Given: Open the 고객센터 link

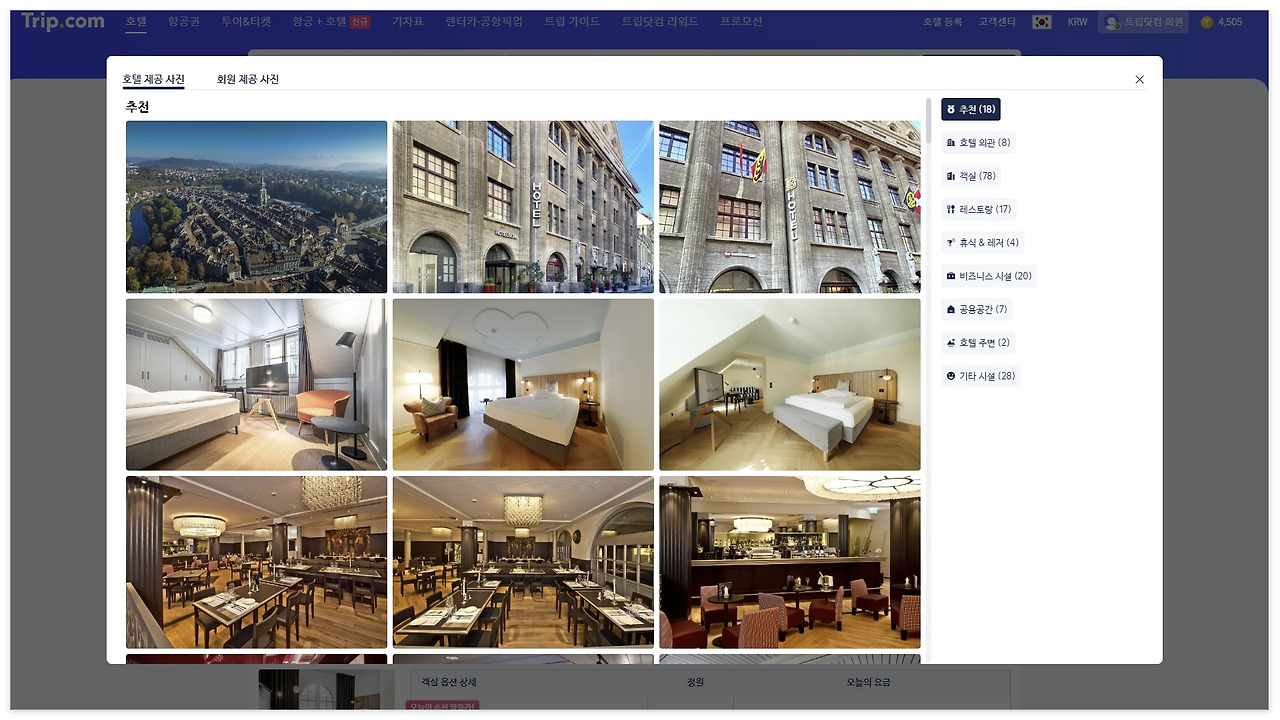Looking at the screenshot, I should [x=997, y=22].
